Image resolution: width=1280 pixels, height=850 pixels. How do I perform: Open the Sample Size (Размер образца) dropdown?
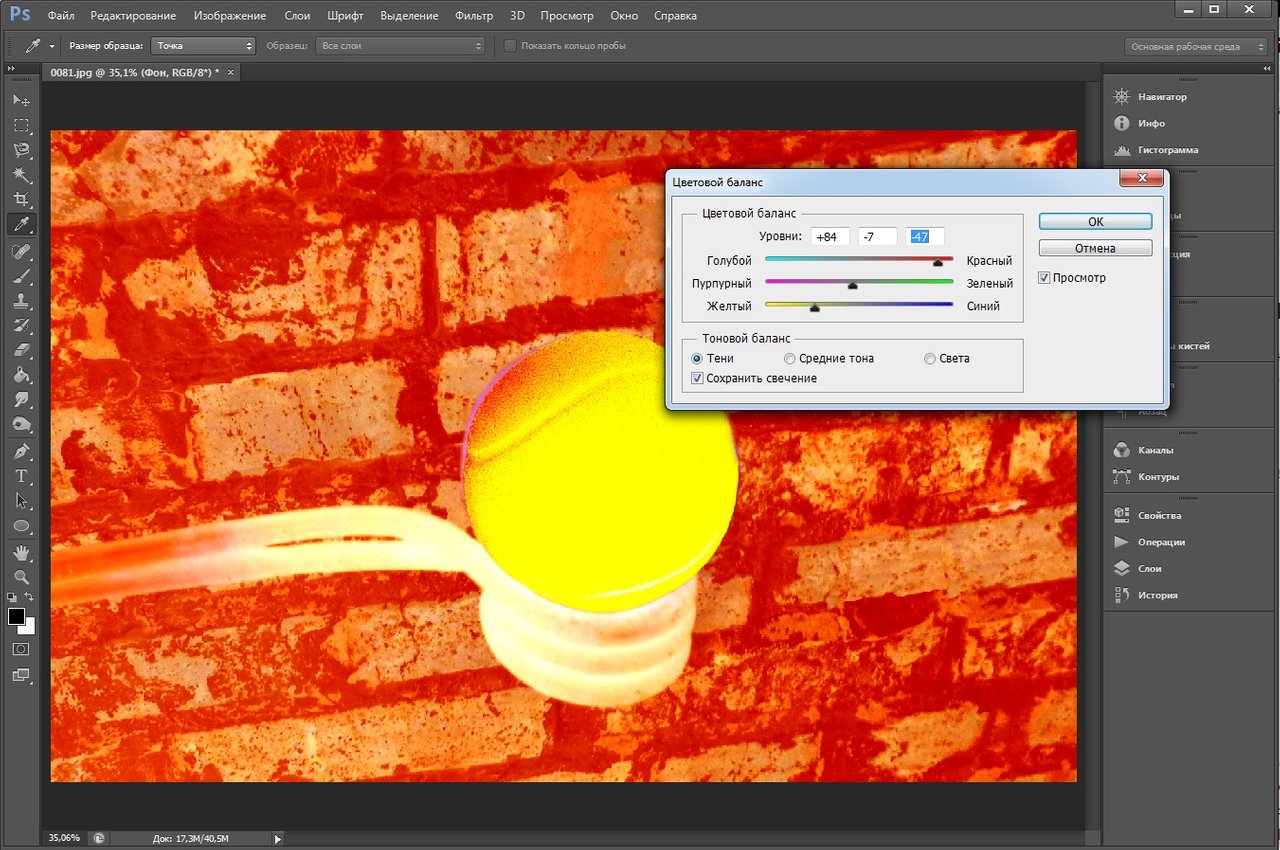point(203,46)
